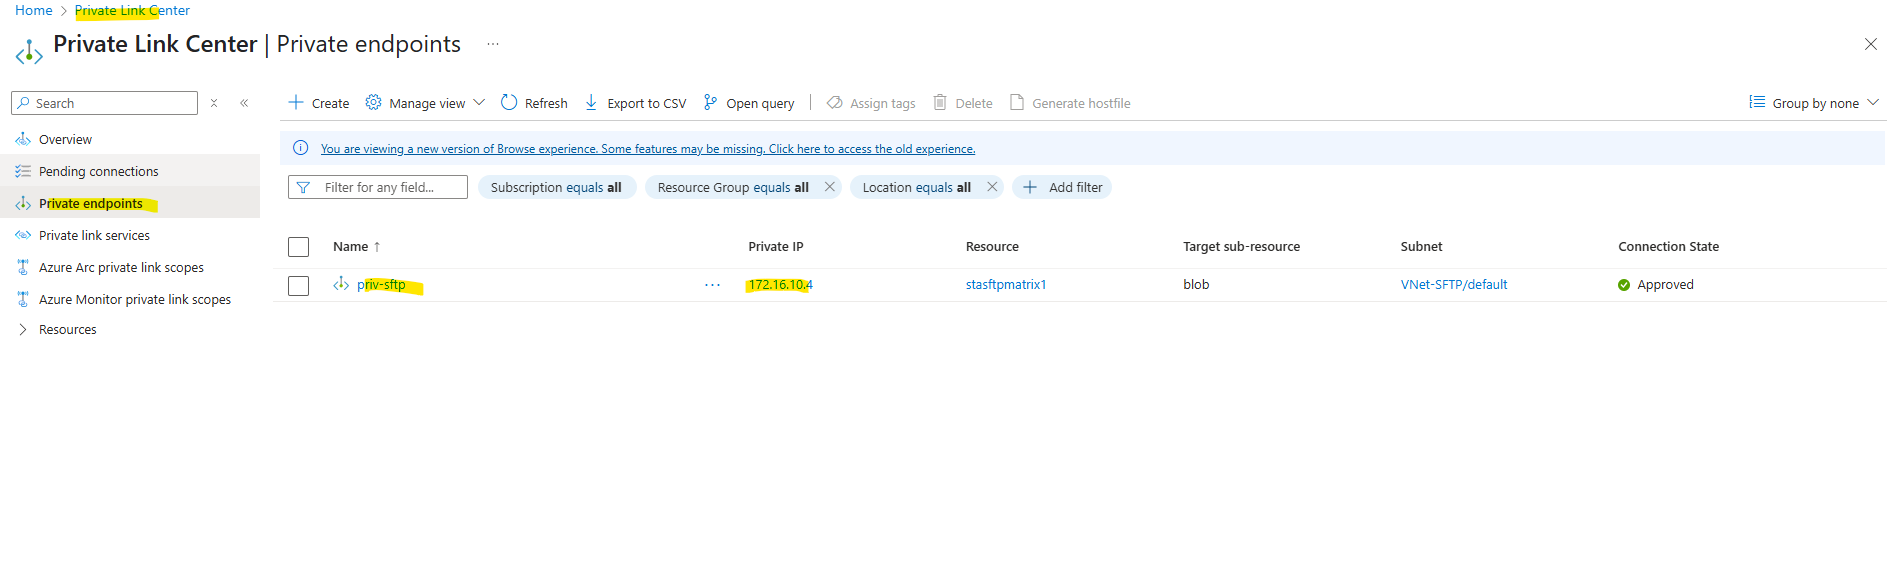Click the Pending connections list icon

point(23,171)
